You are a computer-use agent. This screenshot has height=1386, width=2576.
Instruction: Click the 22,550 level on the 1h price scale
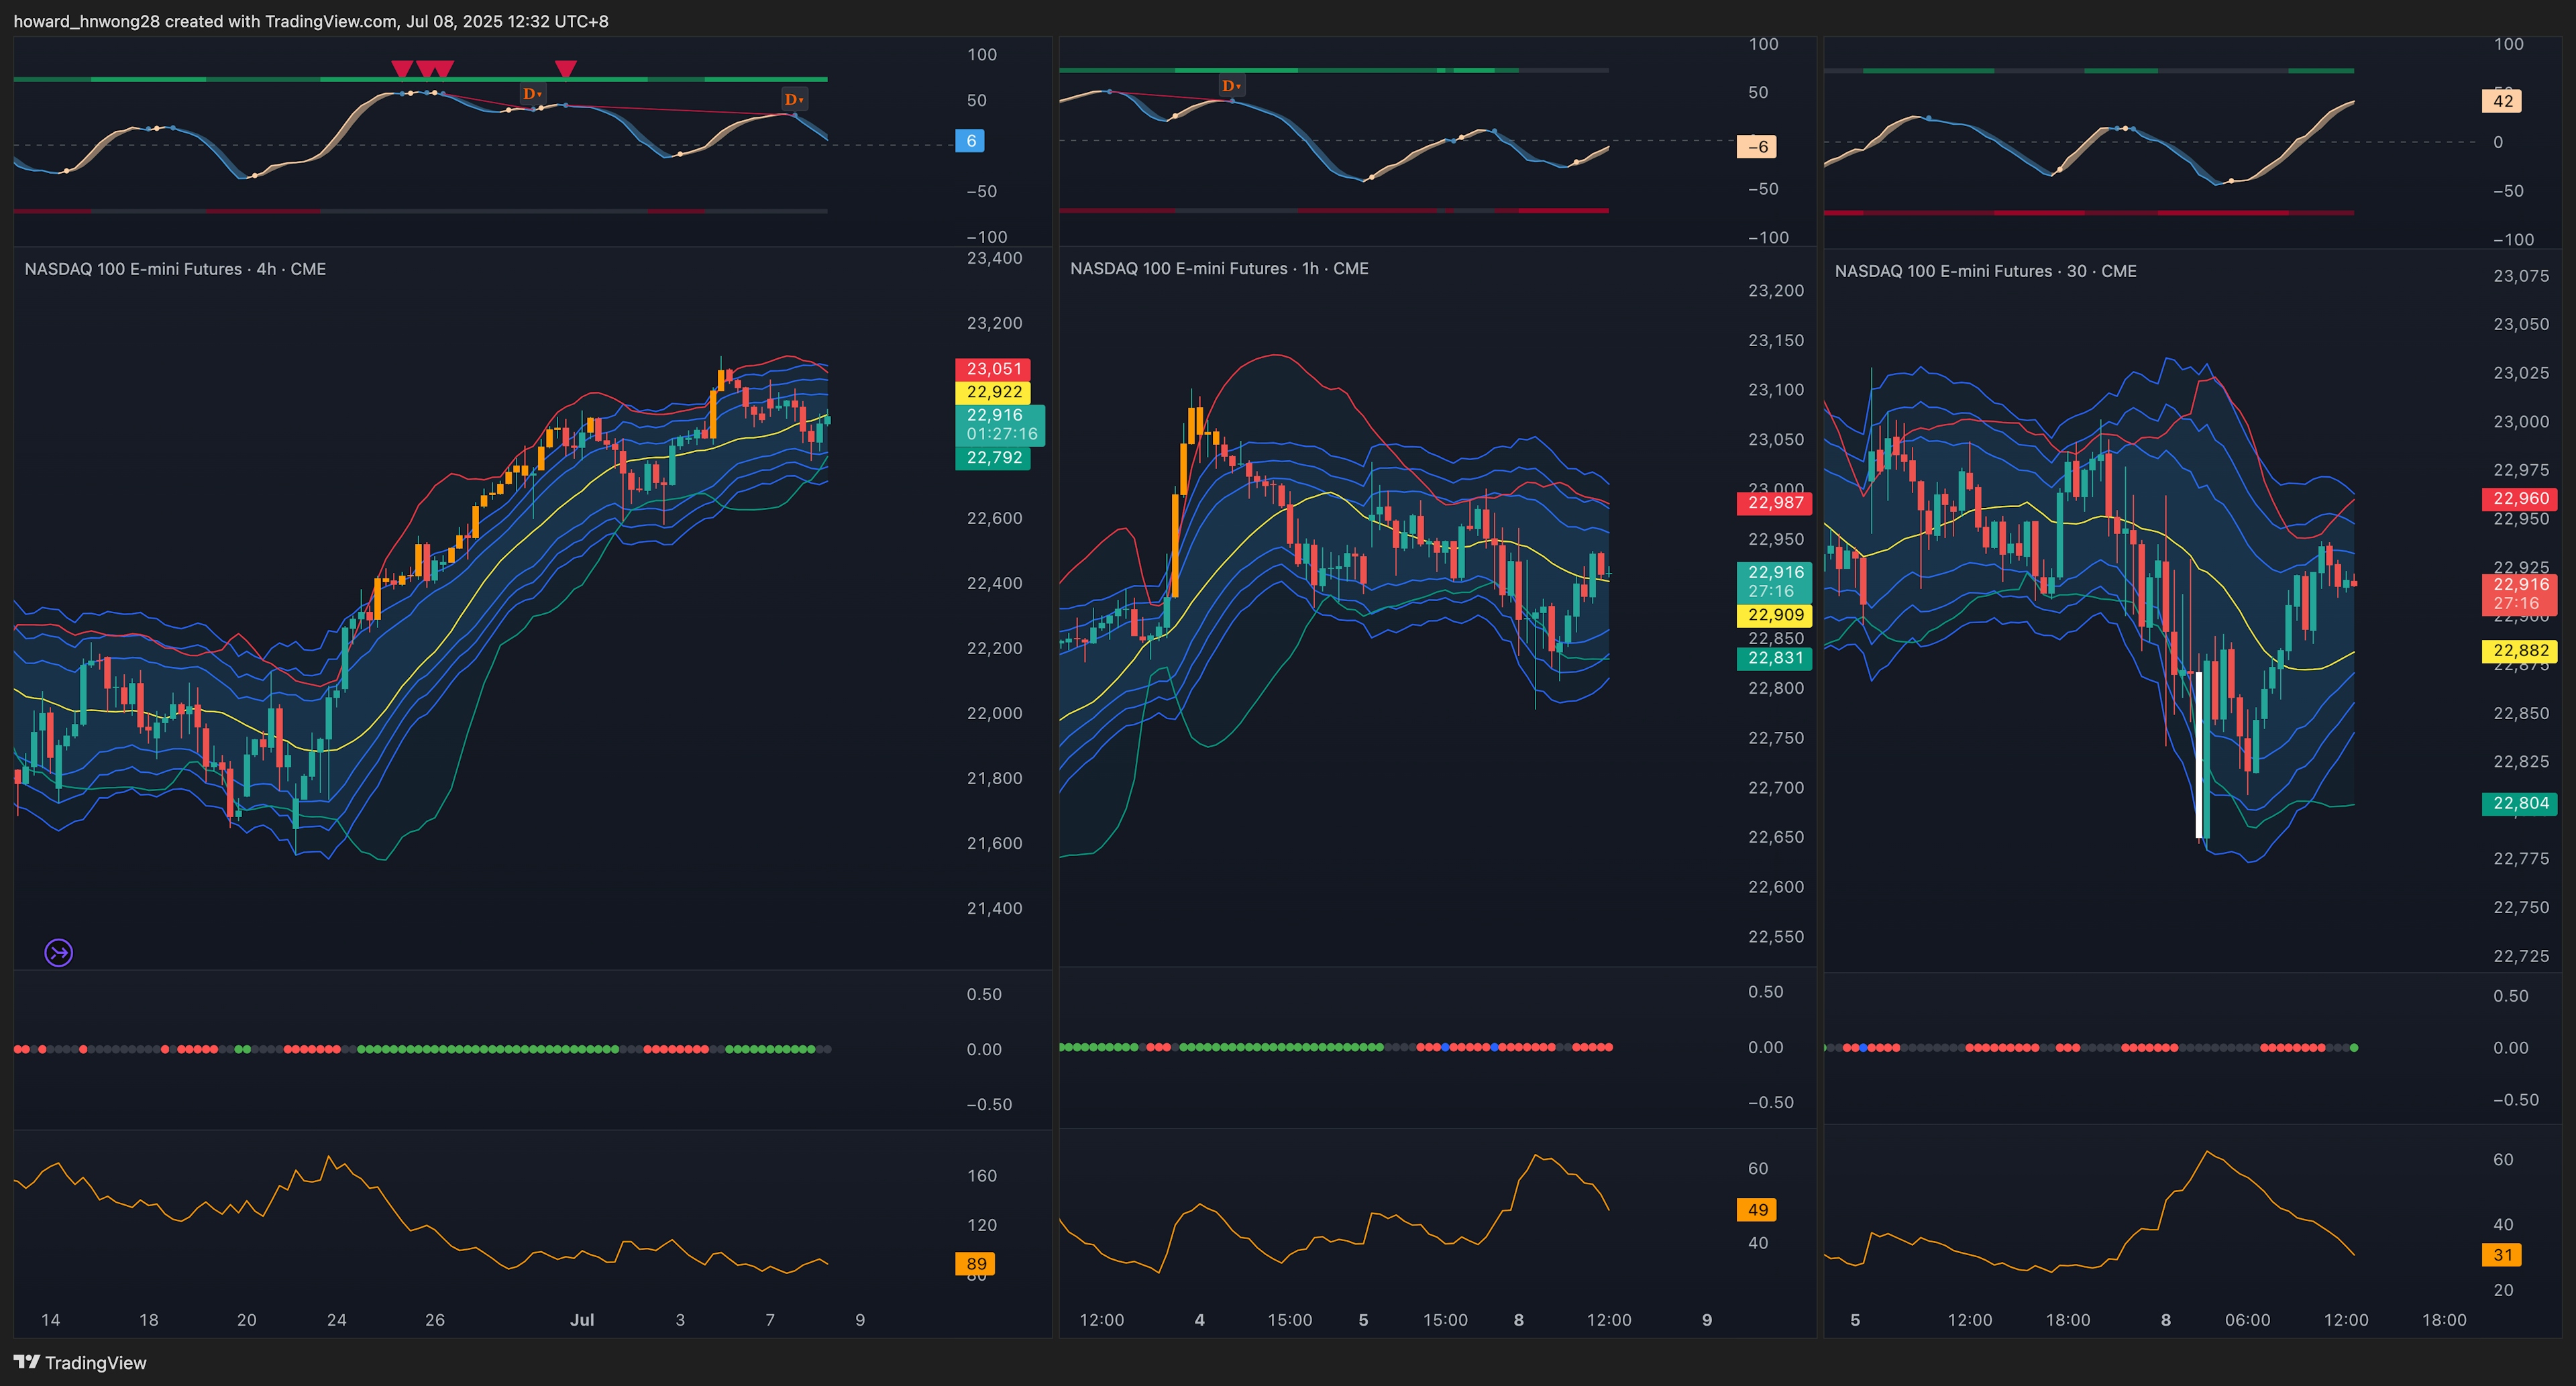click(1776, 937)
